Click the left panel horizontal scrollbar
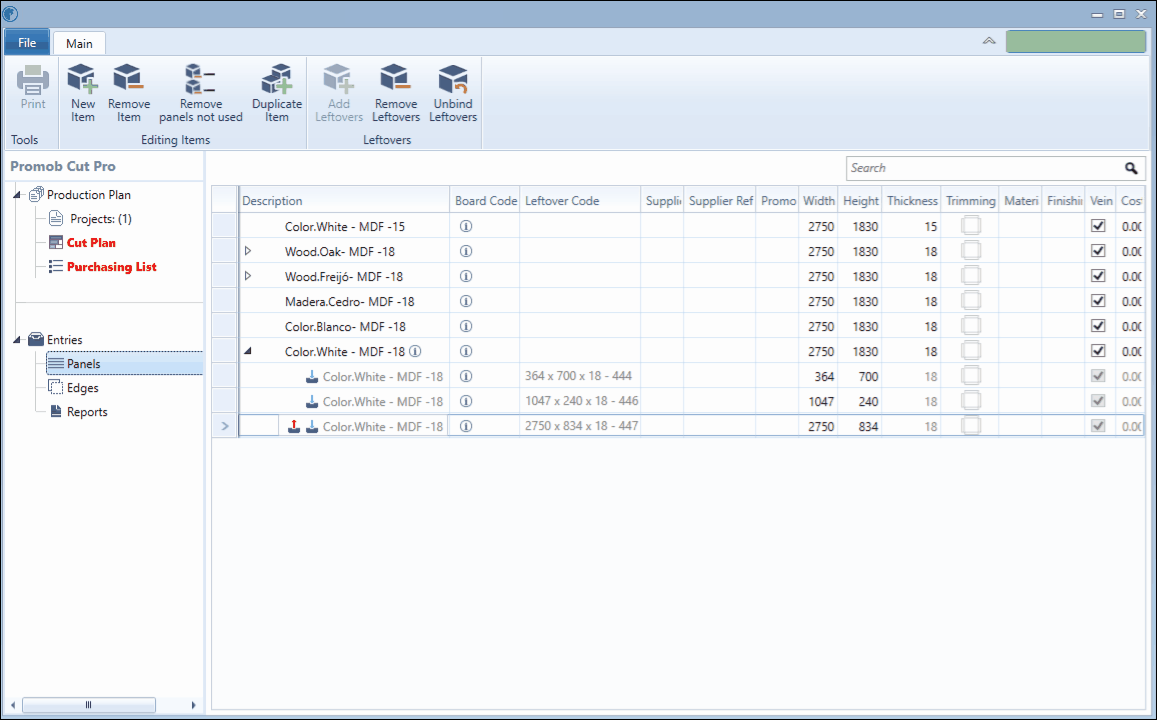The image size is (1157, 720). (88, 705)
